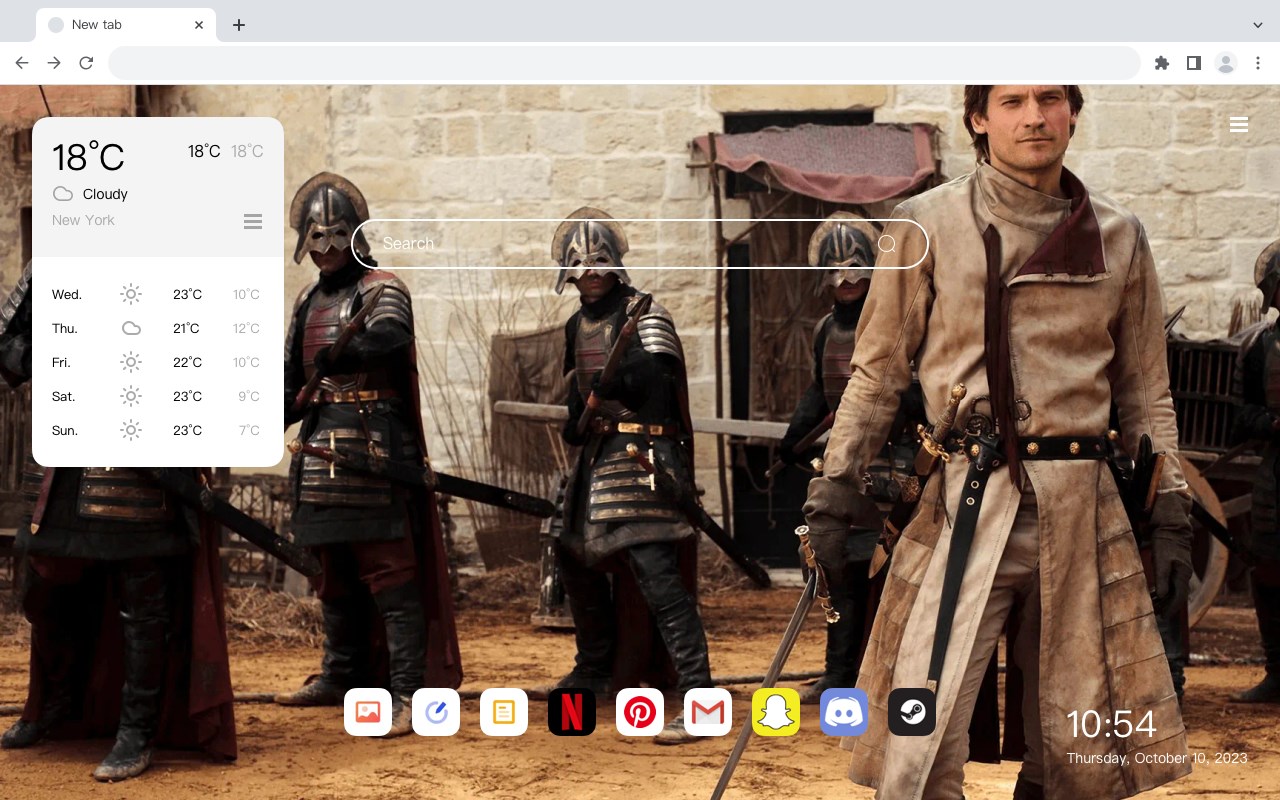Screen dimensions: 1280x800
Task: Click the large 18°C current temperature
Action: tap(88, 157)
